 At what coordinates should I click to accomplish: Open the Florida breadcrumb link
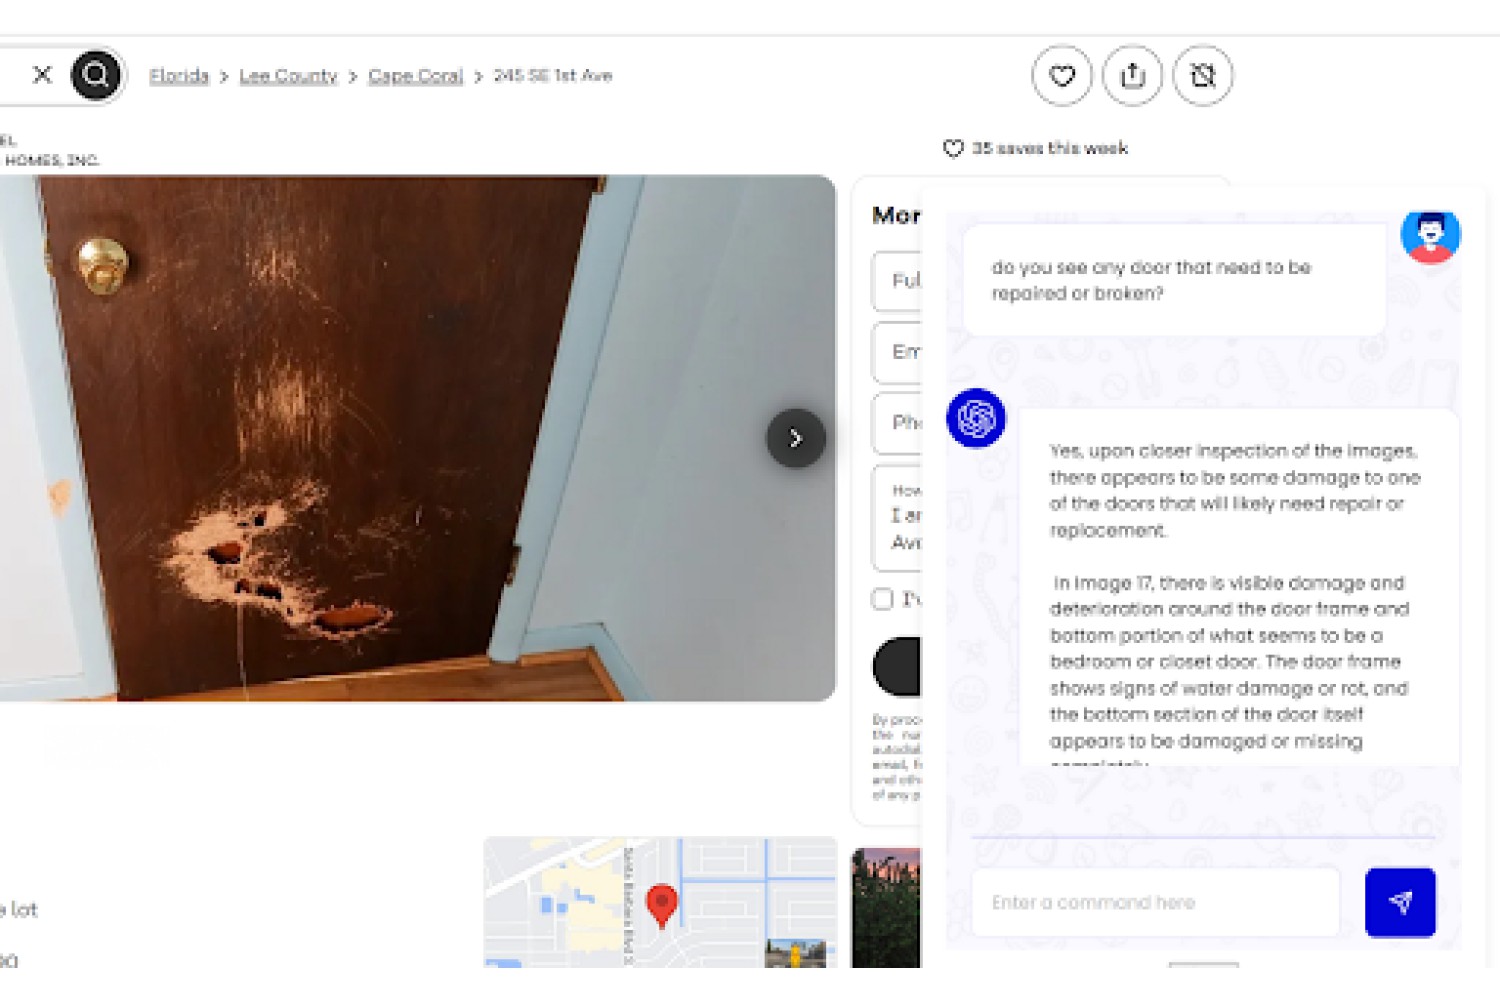click(179, 76)
